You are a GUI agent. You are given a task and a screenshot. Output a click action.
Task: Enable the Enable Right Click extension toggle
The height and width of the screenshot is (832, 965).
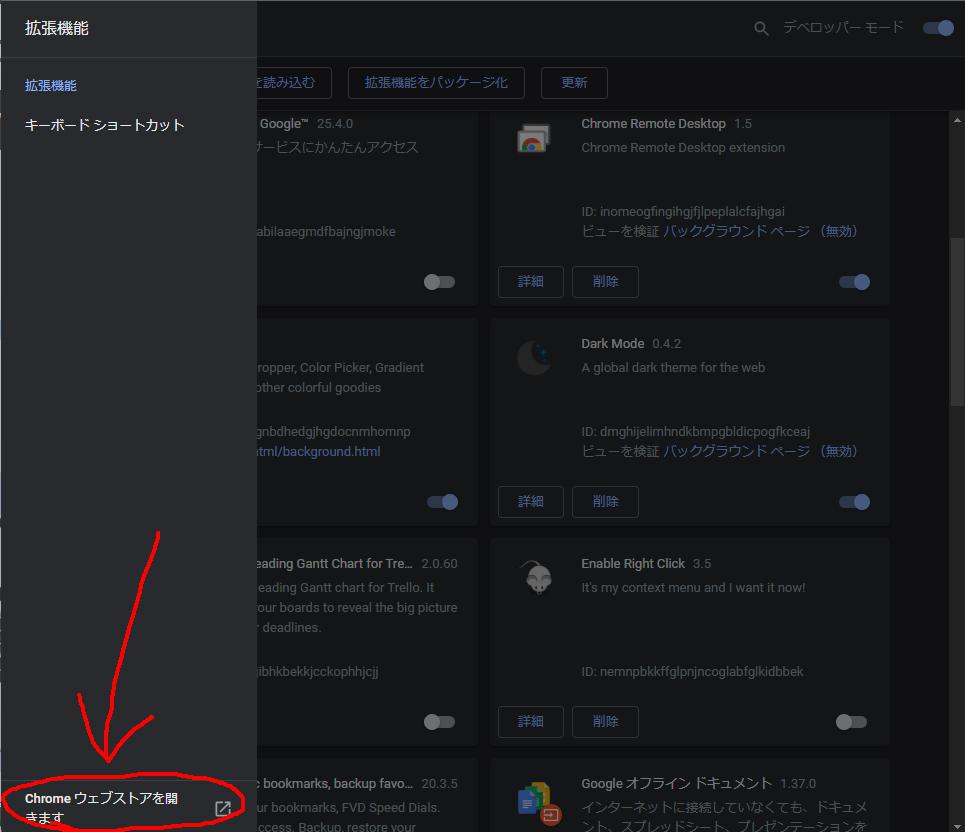coord(851,722)
